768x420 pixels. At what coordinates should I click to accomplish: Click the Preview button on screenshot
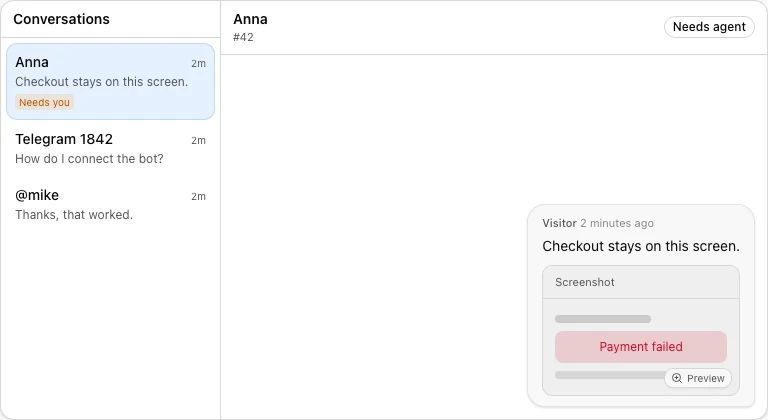698,378
